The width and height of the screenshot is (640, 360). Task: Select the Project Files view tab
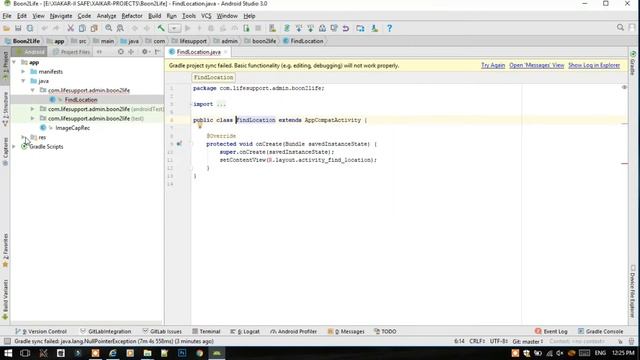[71, 52]
